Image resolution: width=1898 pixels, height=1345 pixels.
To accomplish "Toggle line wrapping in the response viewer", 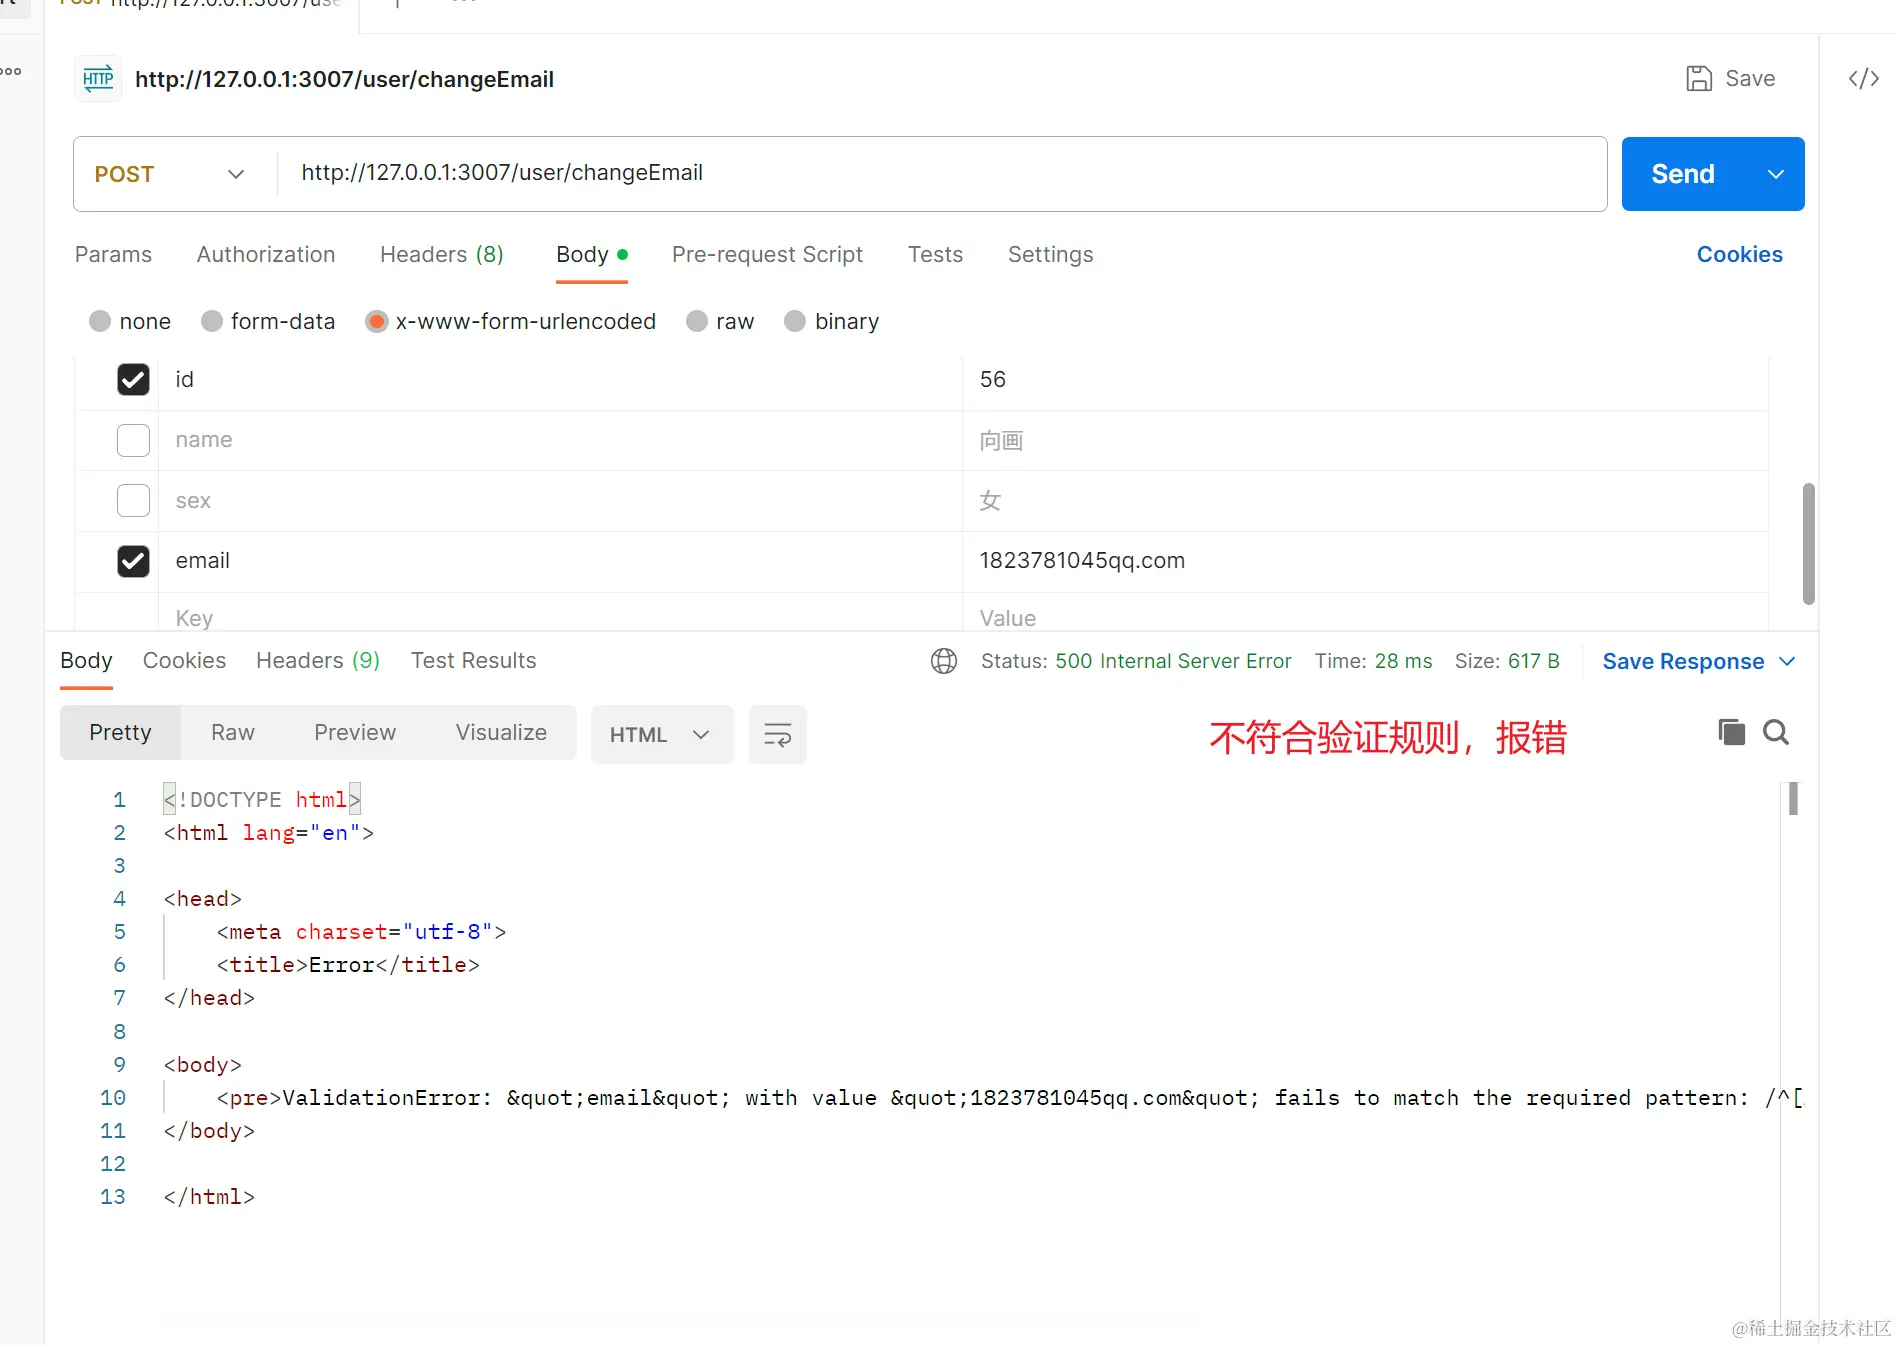I will (777, 734).
